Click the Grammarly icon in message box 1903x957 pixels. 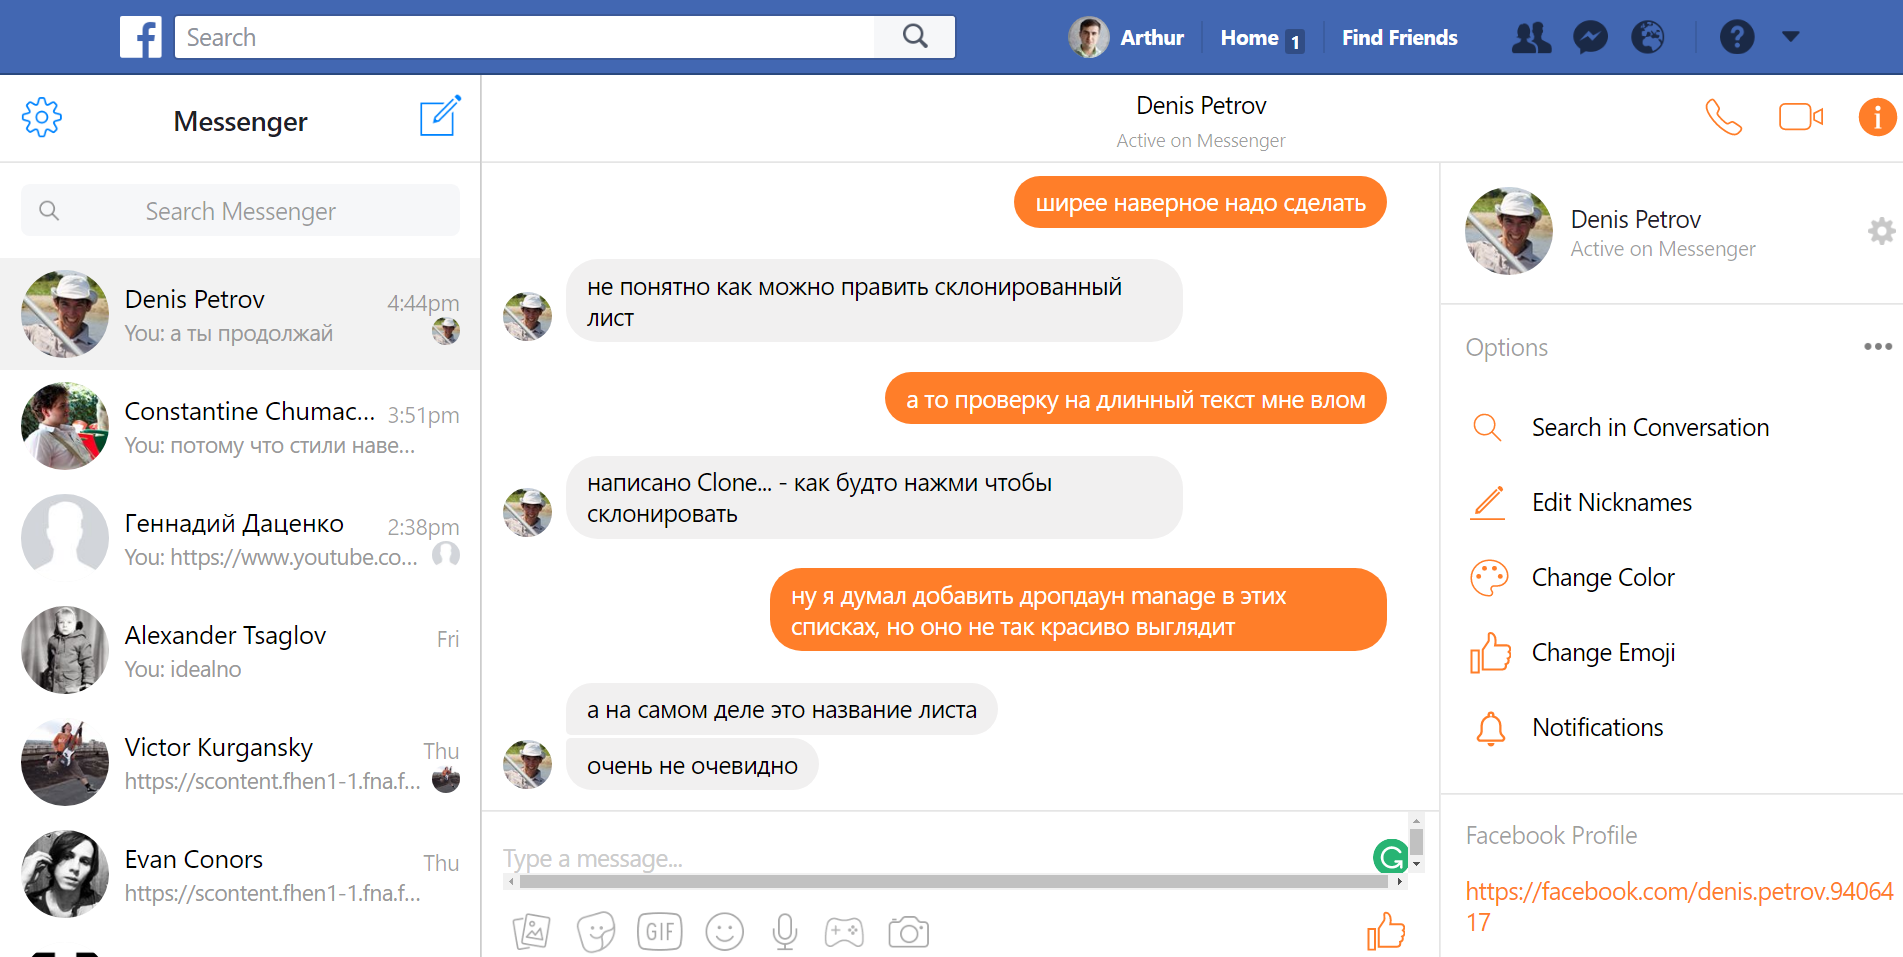coord(1390,857)
